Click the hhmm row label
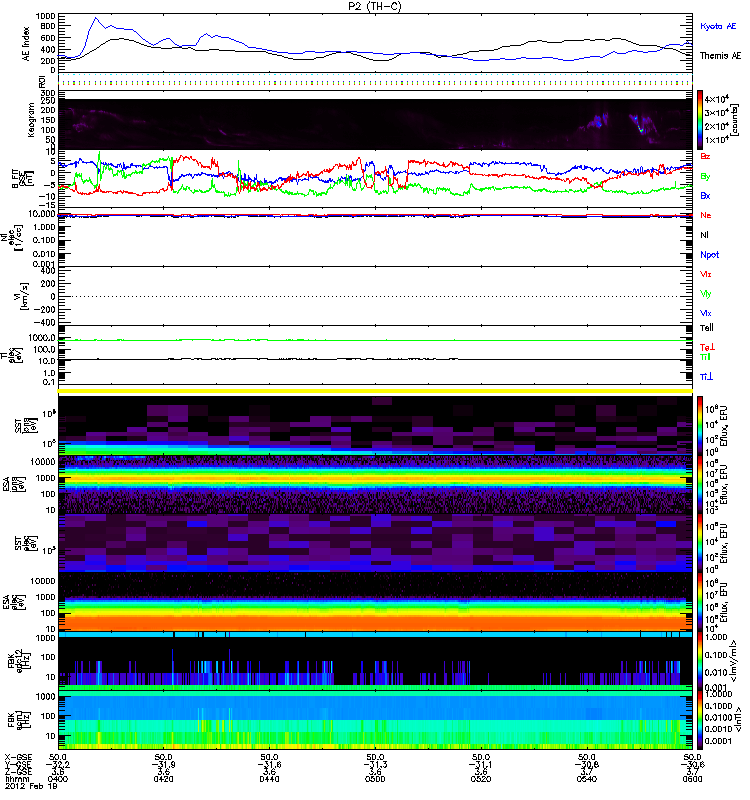Screen dimensions: 750x800 16,779
